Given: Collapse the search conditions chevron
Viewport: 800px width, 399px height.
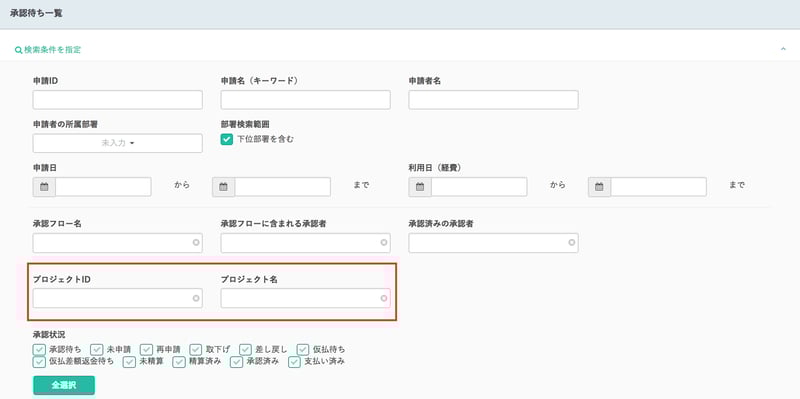Looking at the screenshot, I should pos(783,49).
